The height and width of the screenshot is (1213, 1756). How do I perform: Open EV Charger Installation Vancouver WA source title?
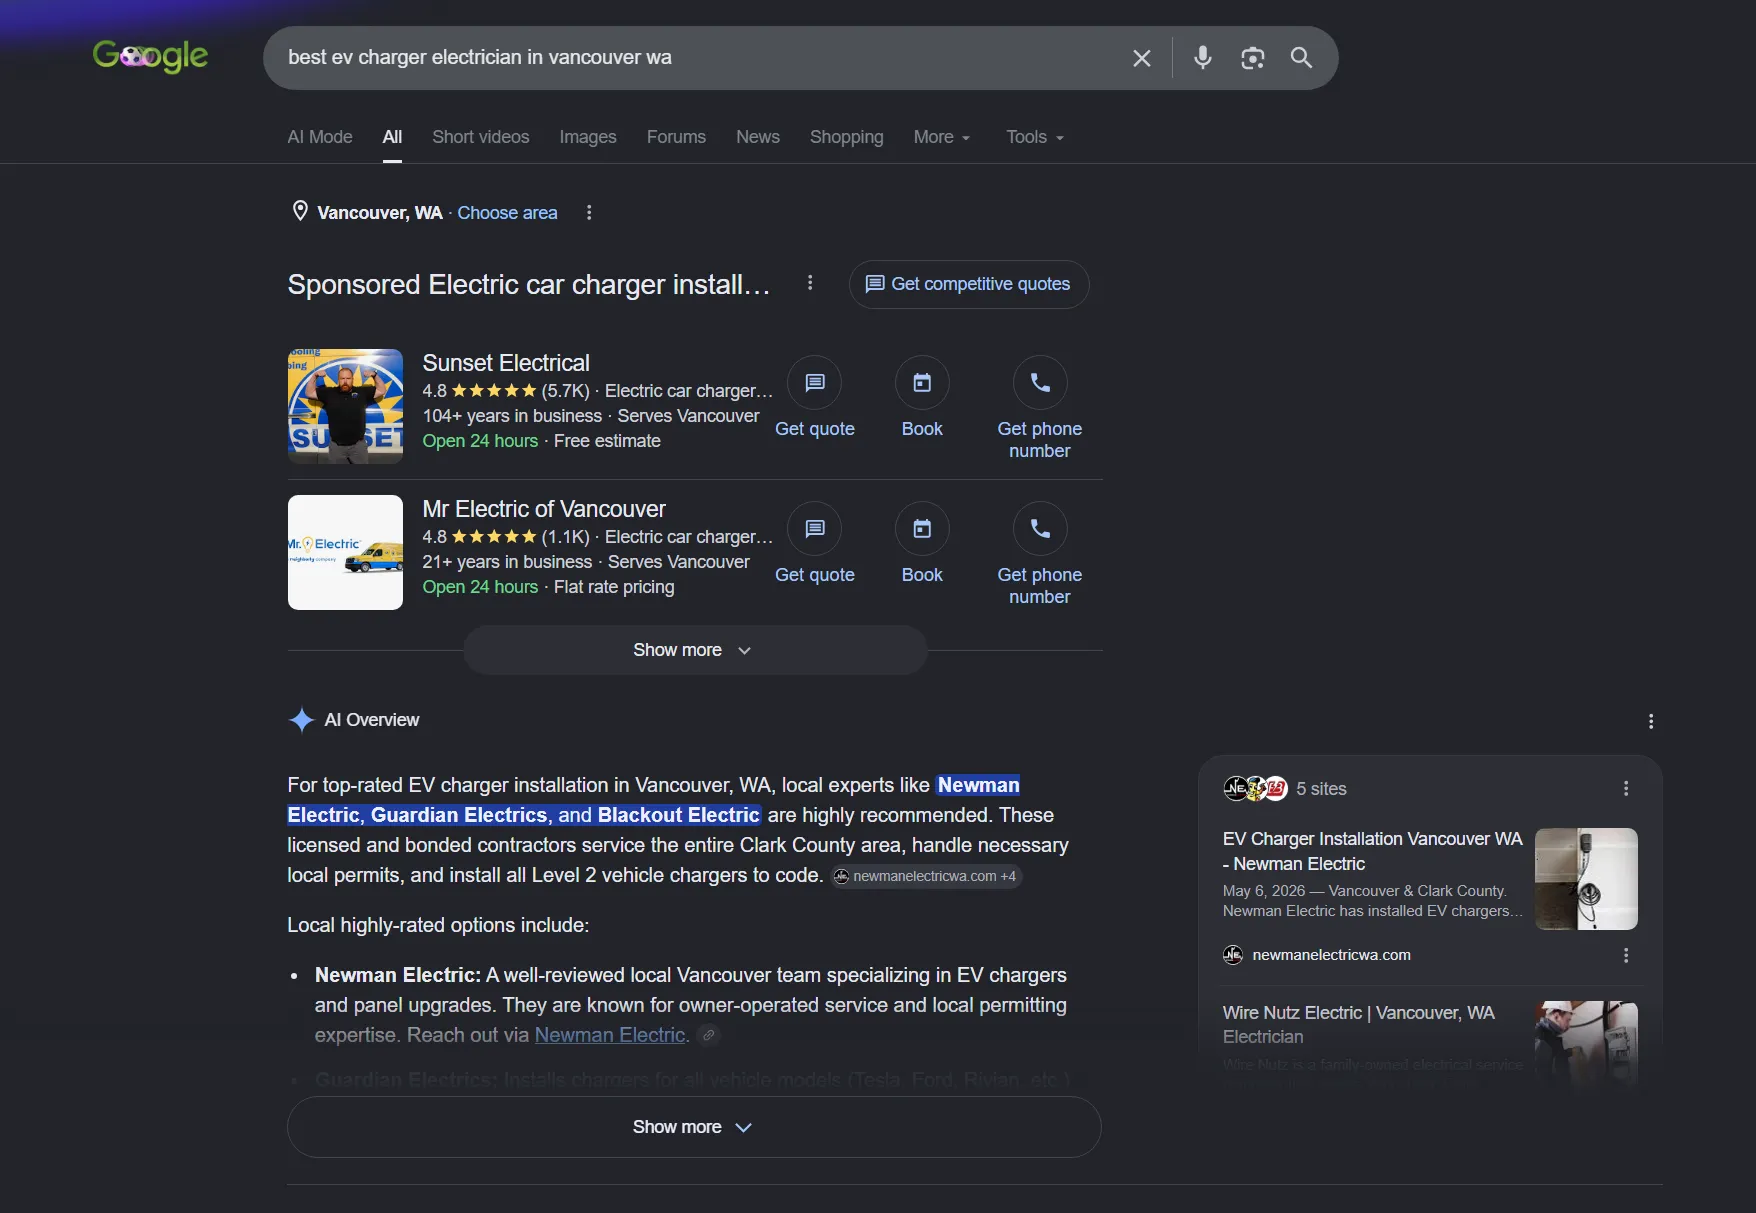1372,851
